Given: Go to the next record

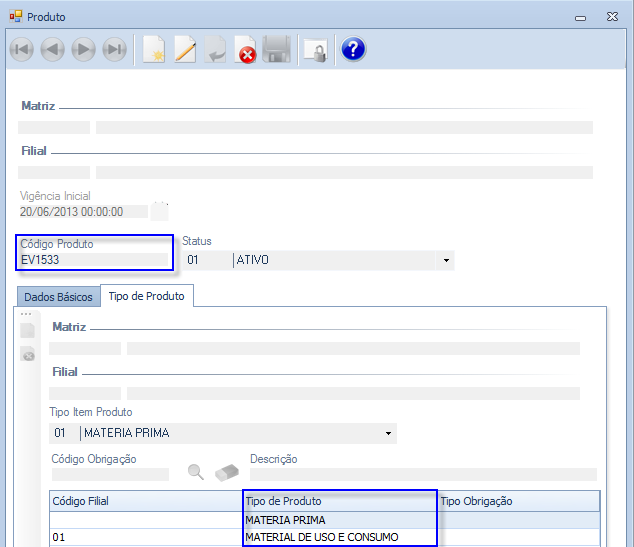Looking at the screenshot, I should pos(84,50).
